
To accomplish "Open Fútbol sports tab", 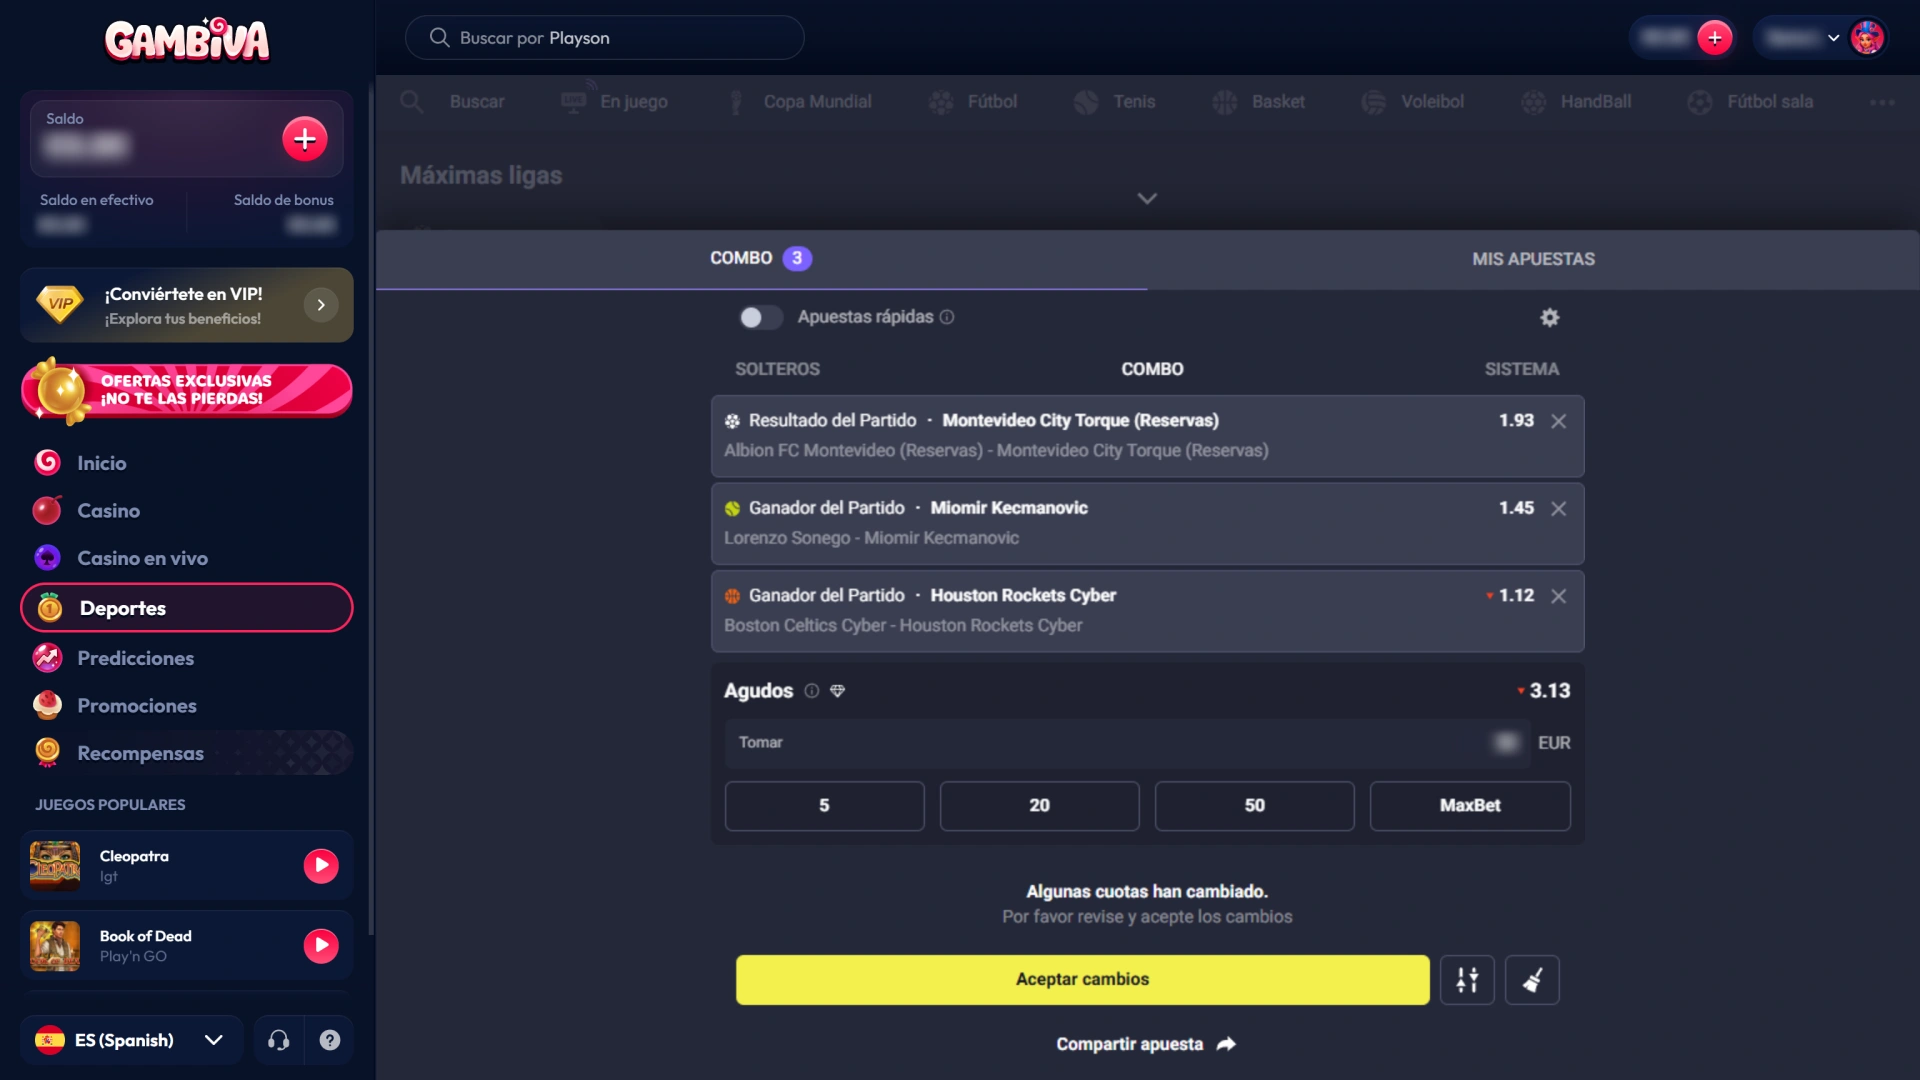I will (973, 102).
